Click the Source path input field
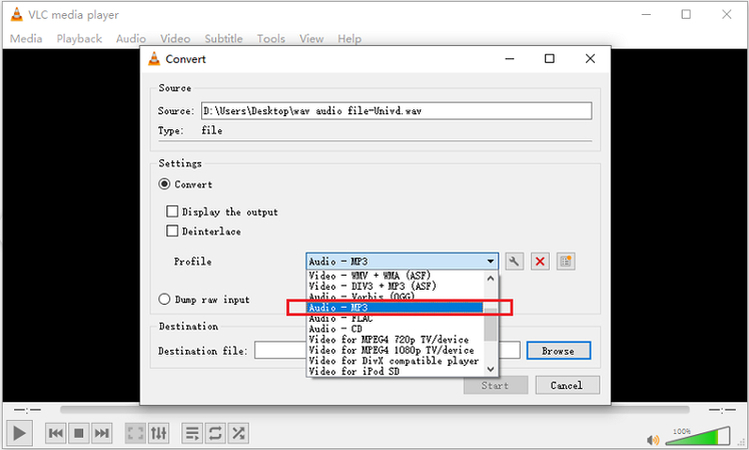Image resolution: width=749 pixels, height=450 pixels. coord(396,111)
